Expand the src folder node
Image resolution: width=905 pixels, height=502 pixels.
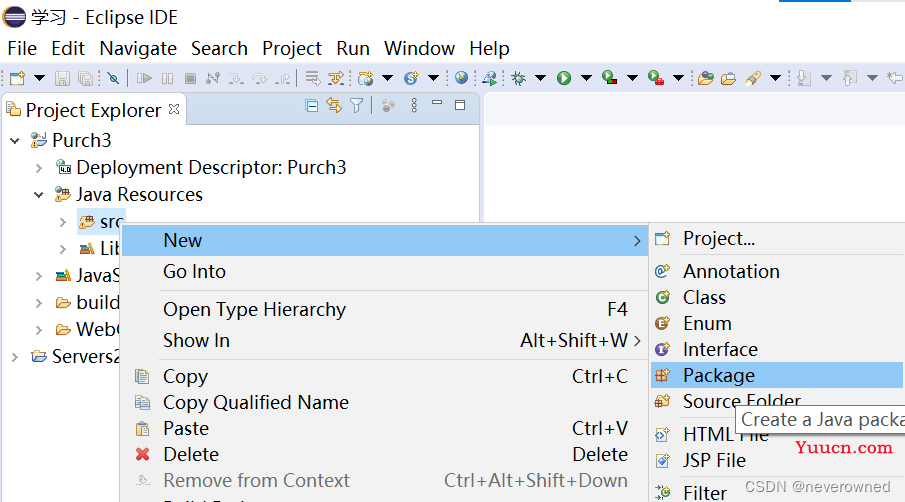tap(63, 222)
